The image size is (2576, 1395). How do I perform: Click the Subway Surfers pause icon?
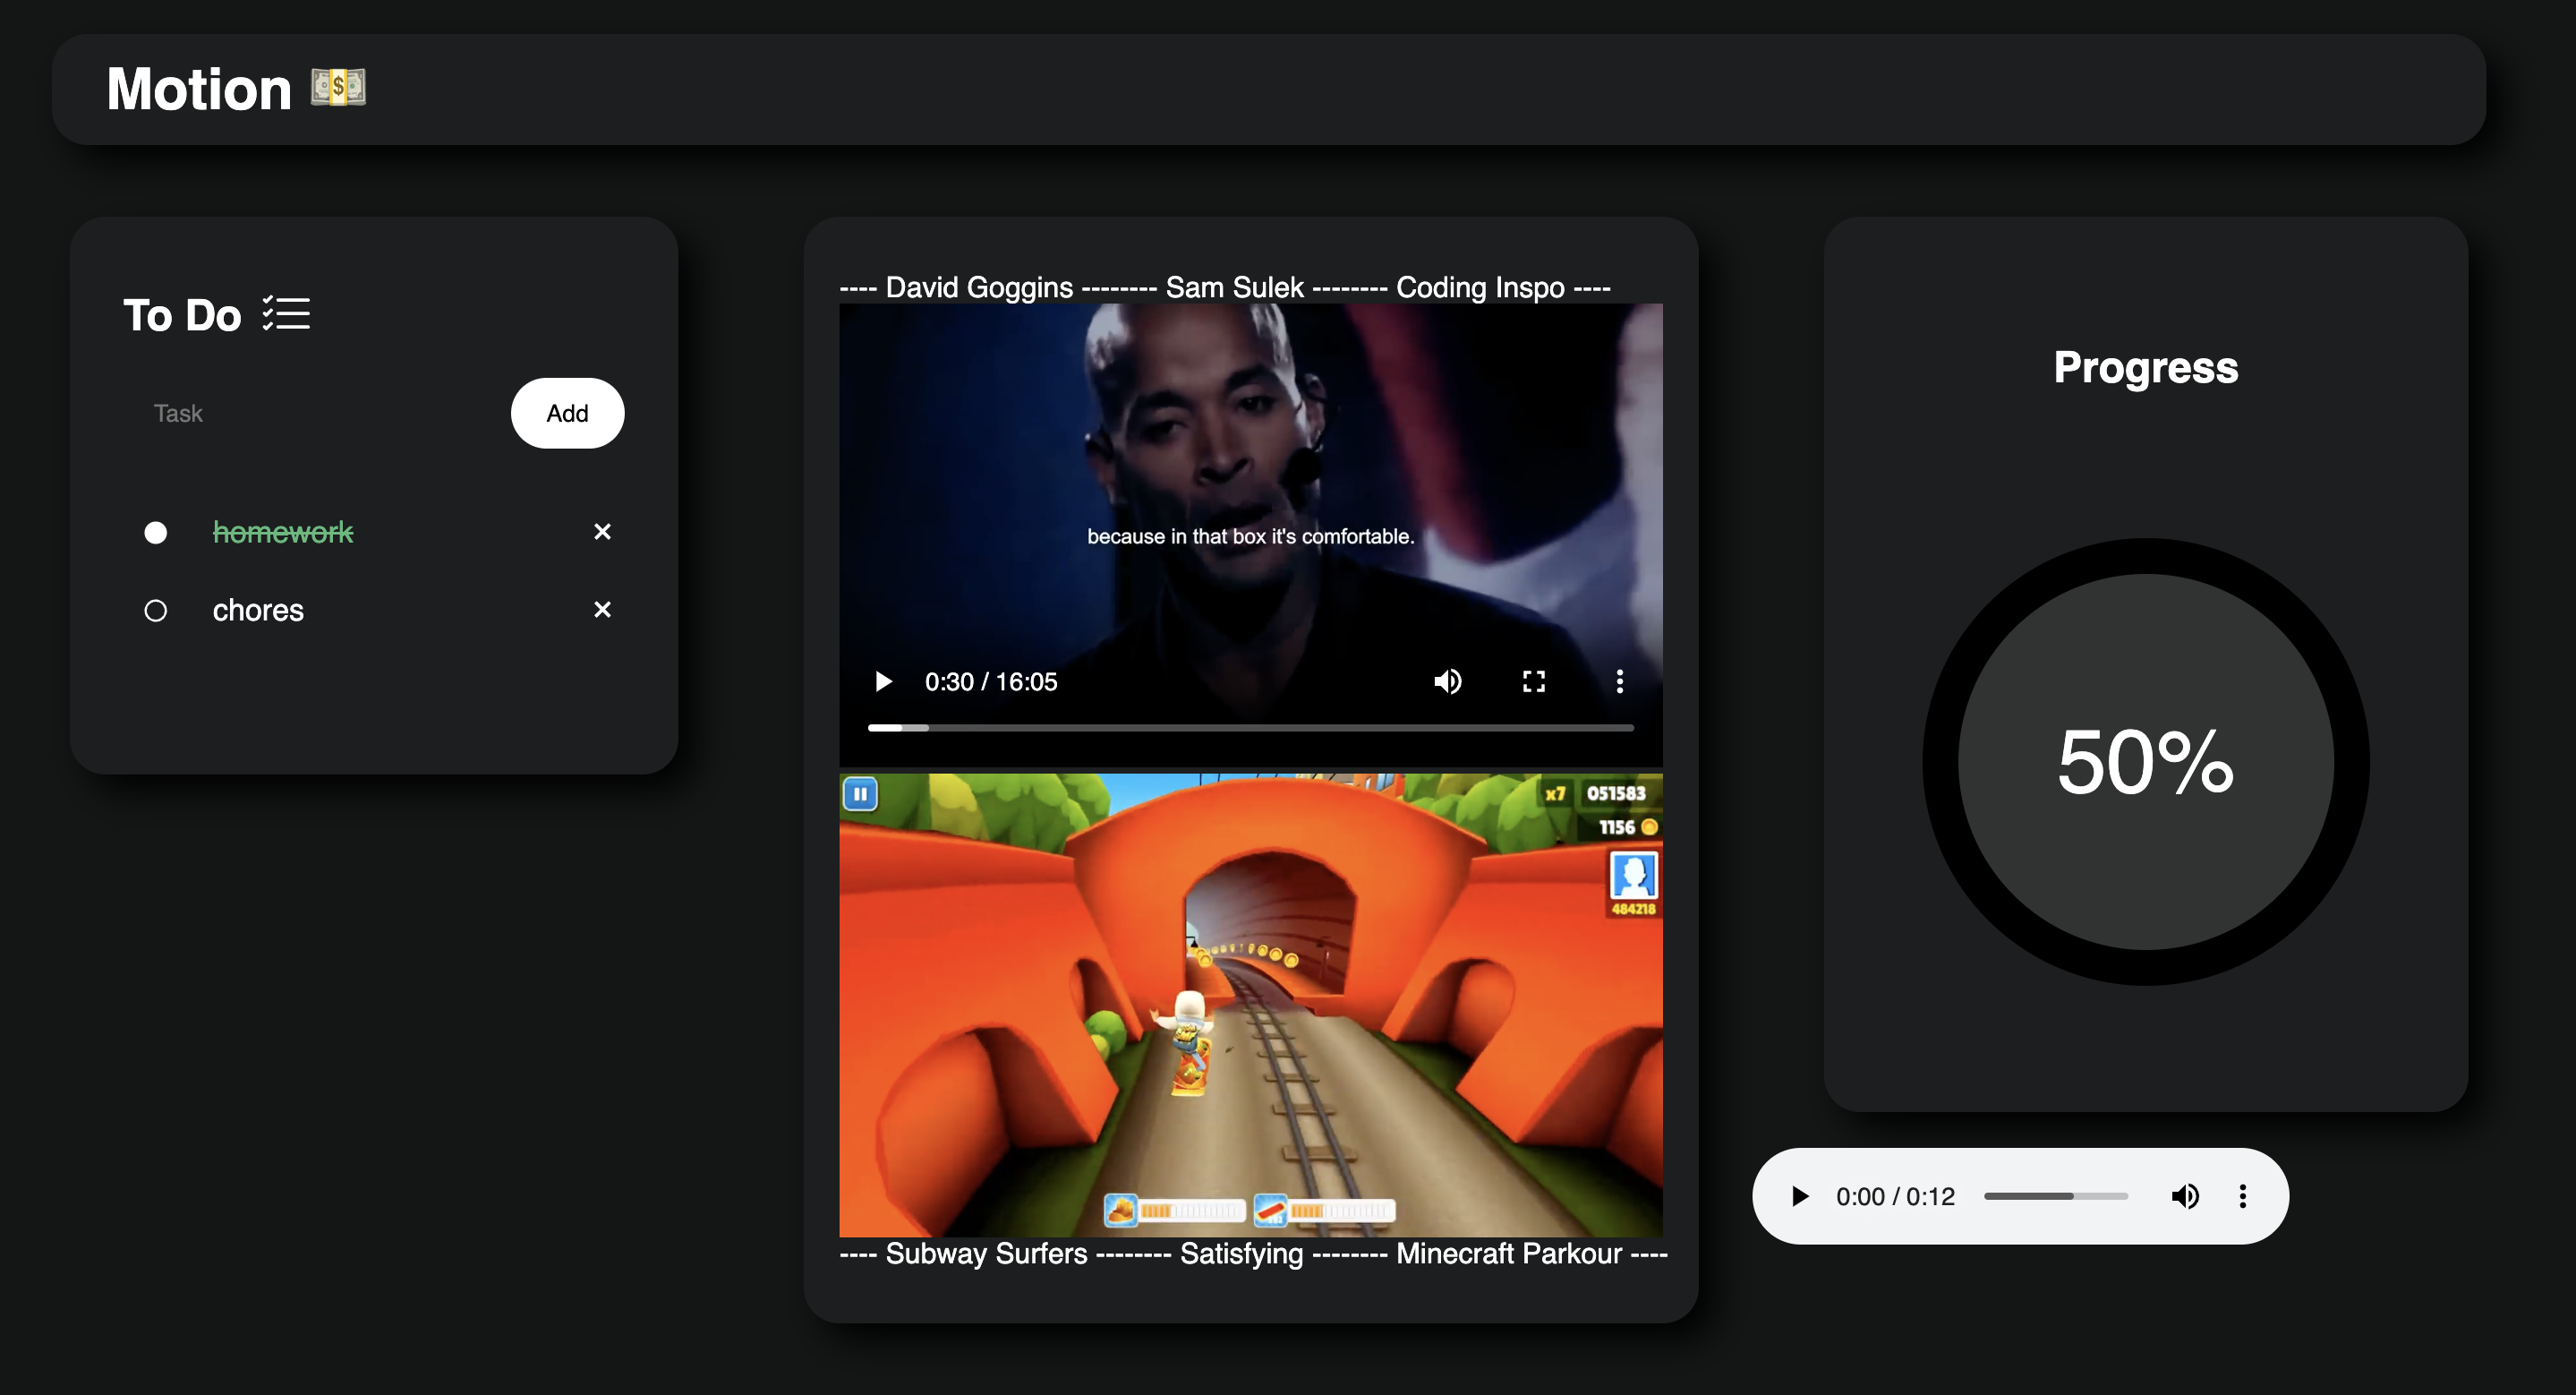pos(860,794)
